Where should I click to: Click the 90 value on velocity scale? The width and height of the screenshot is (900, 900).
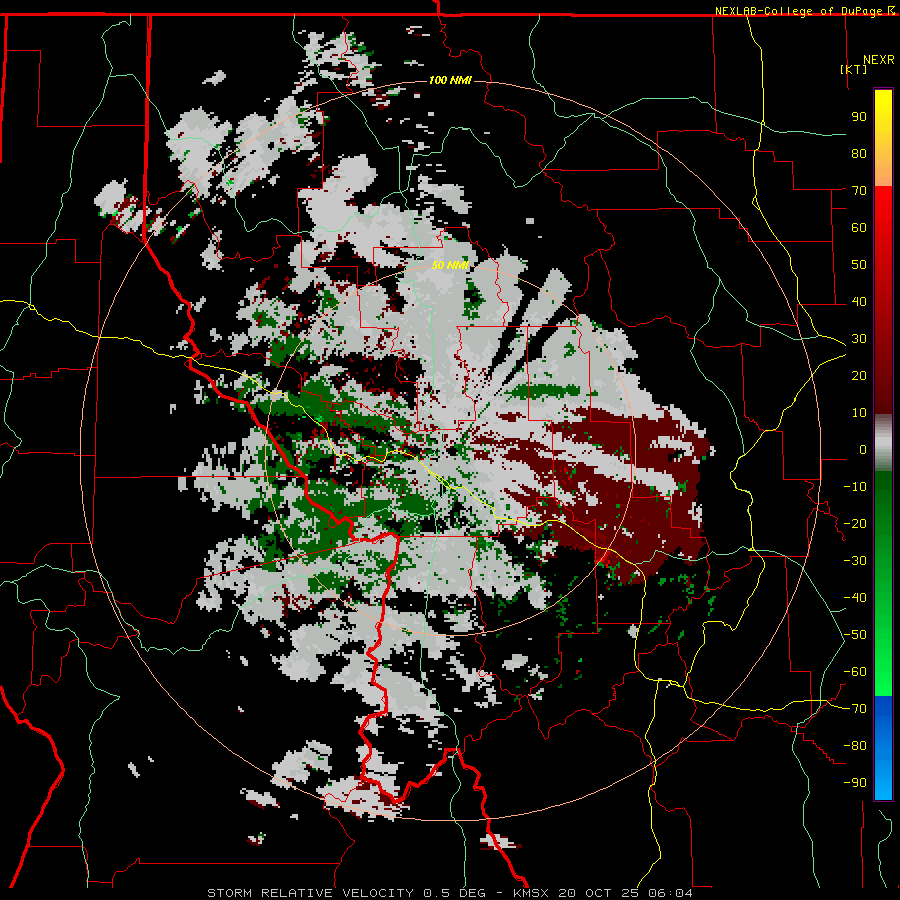pyautogui.click(x=859, y=117)
